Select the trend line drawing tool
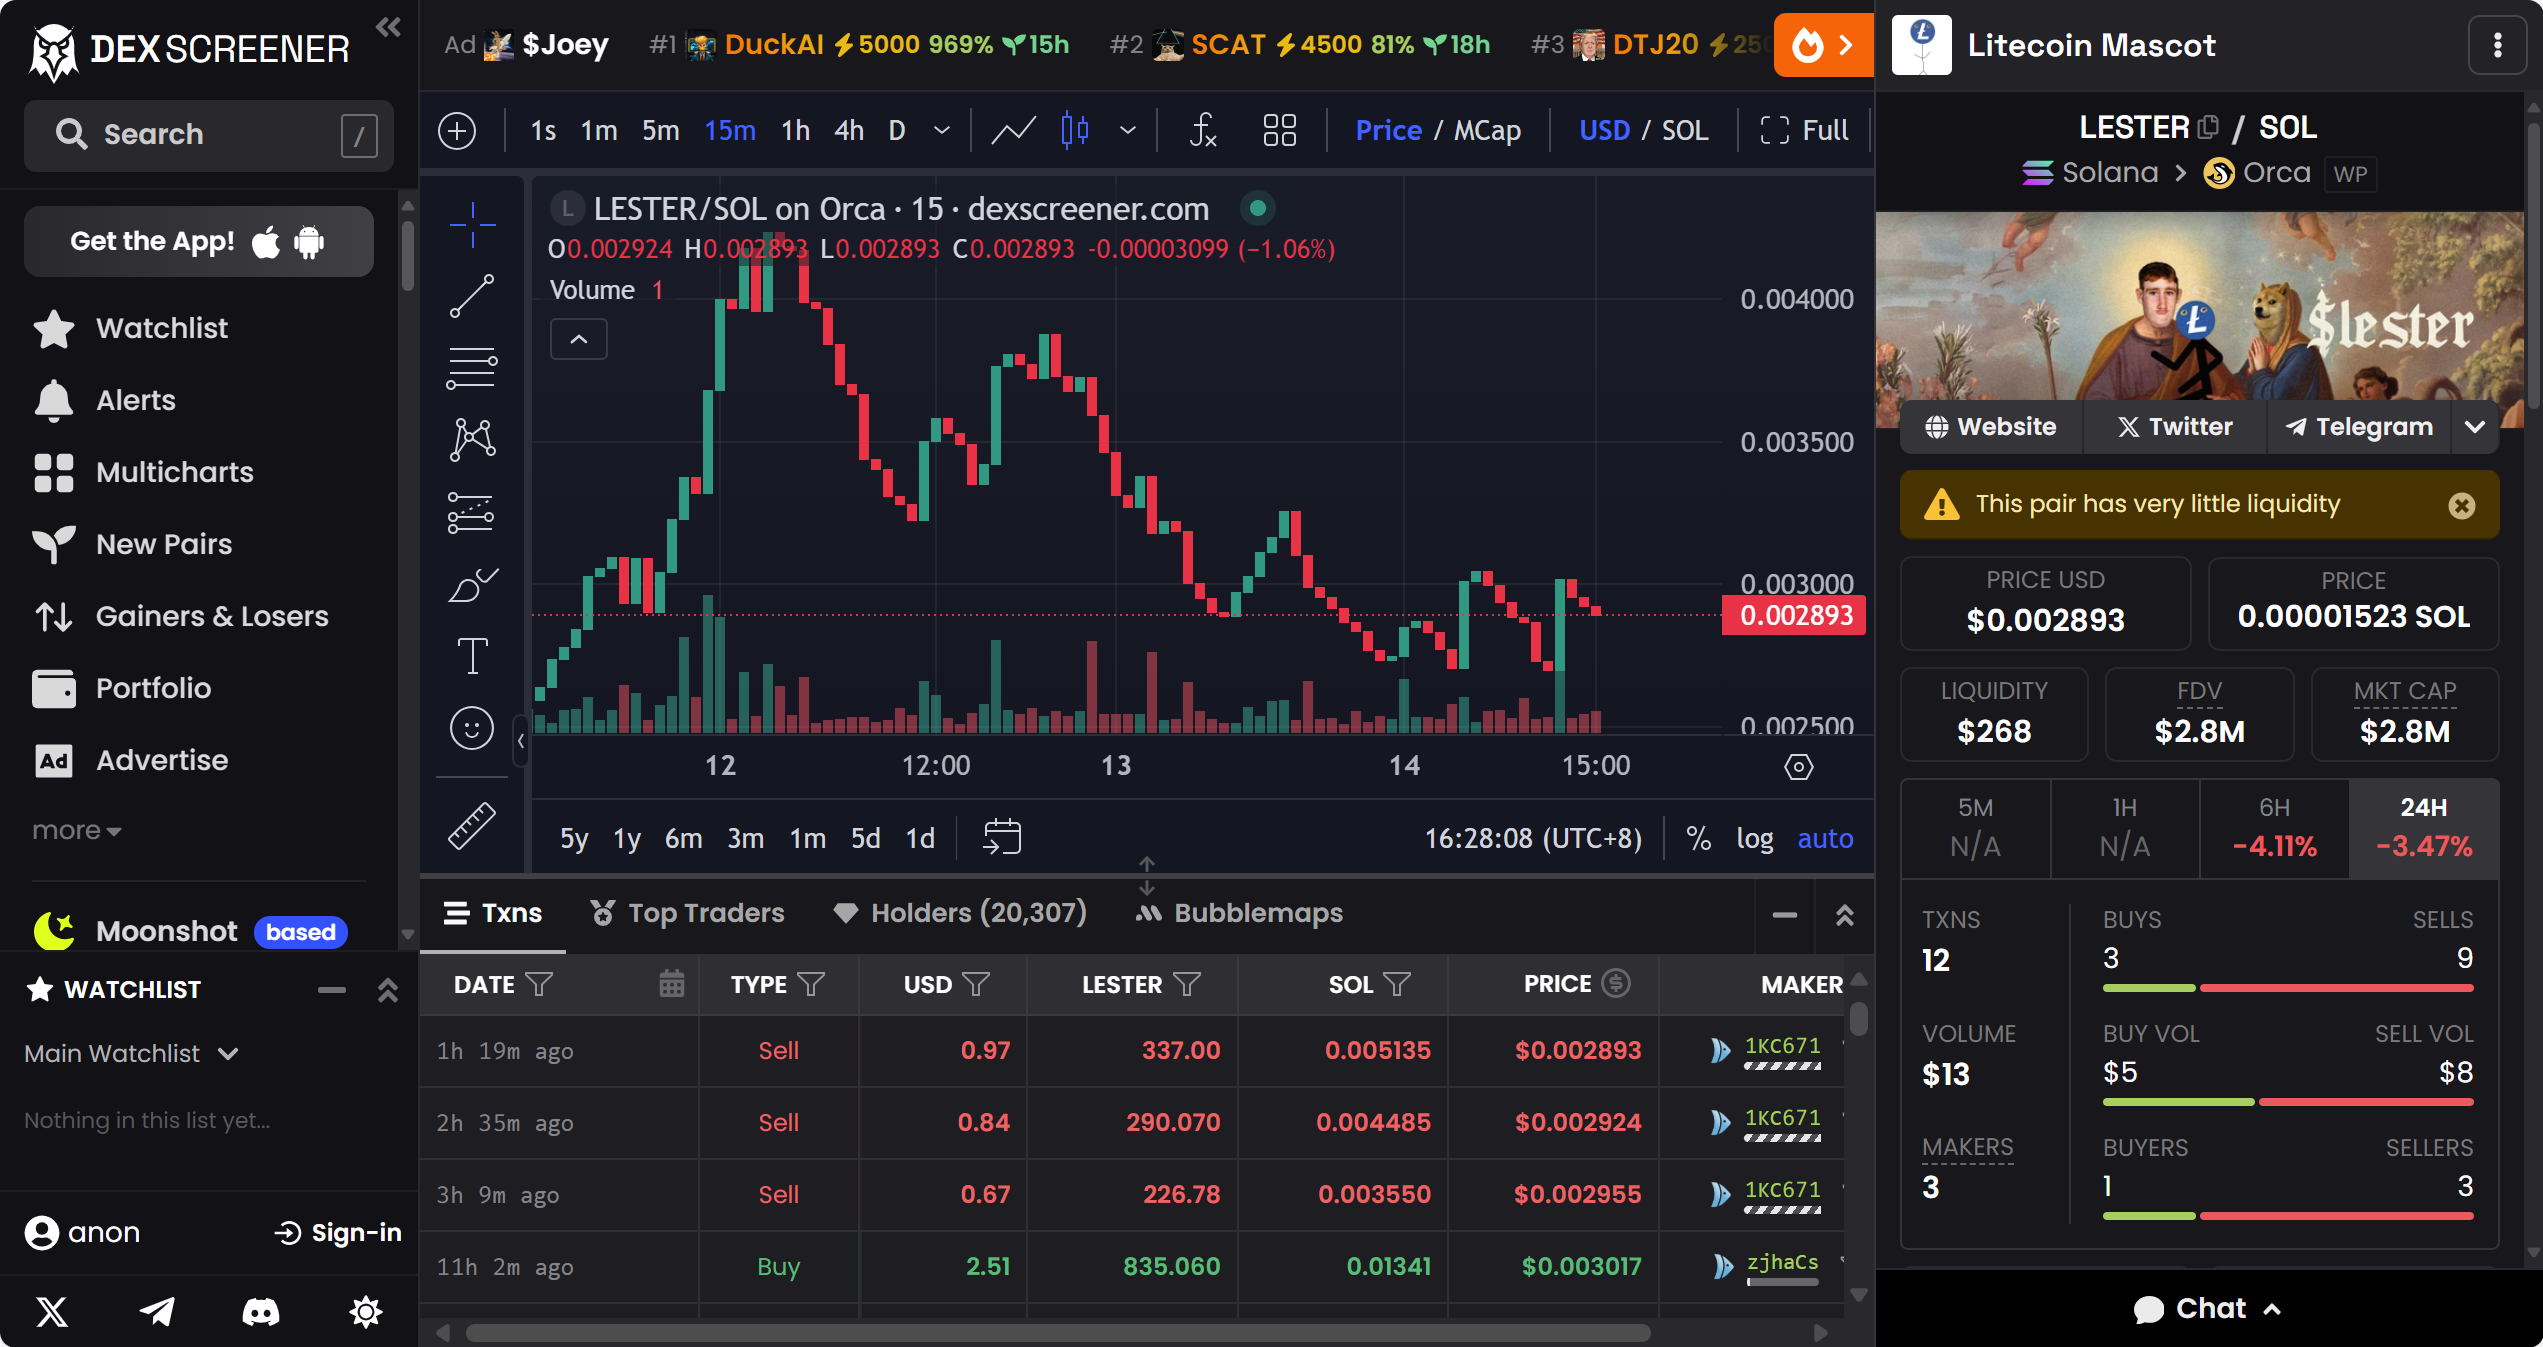Screen dimensions: 2543x1347 (471, 296)
